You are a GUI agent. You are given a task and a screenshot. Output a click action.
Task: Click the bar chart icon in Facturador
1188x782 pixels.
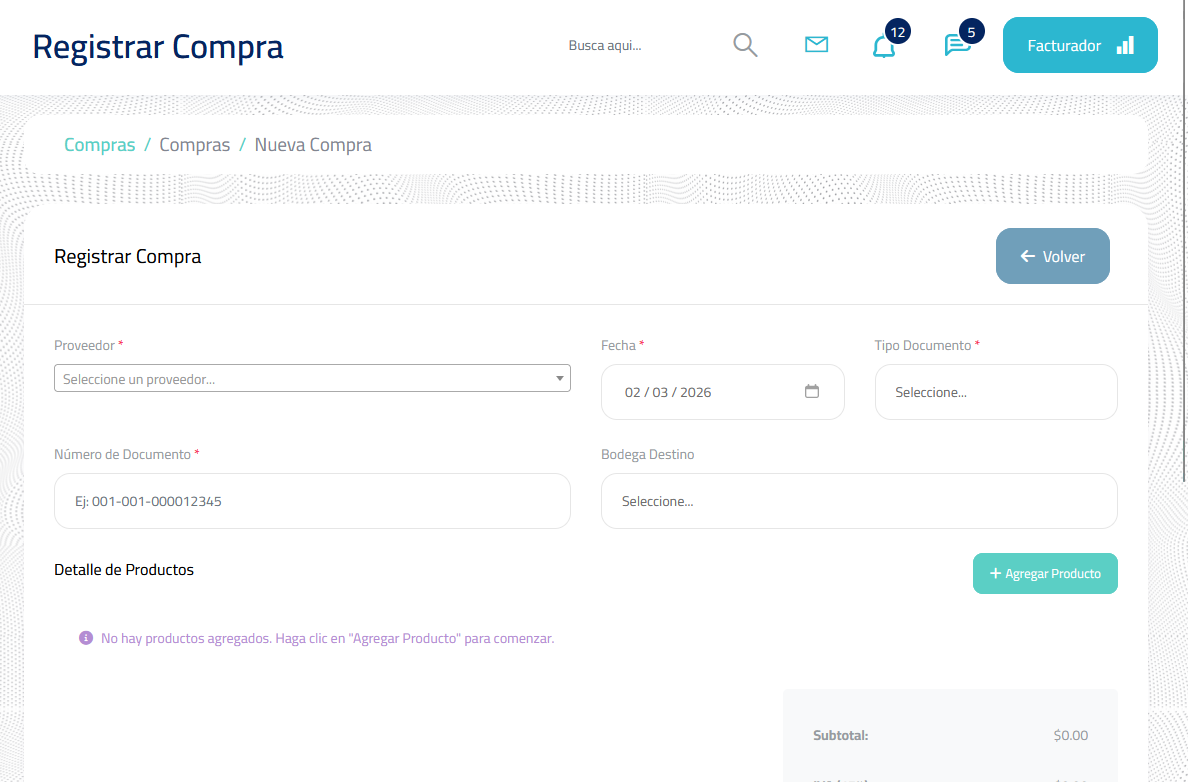click(x=1125, y=45)
